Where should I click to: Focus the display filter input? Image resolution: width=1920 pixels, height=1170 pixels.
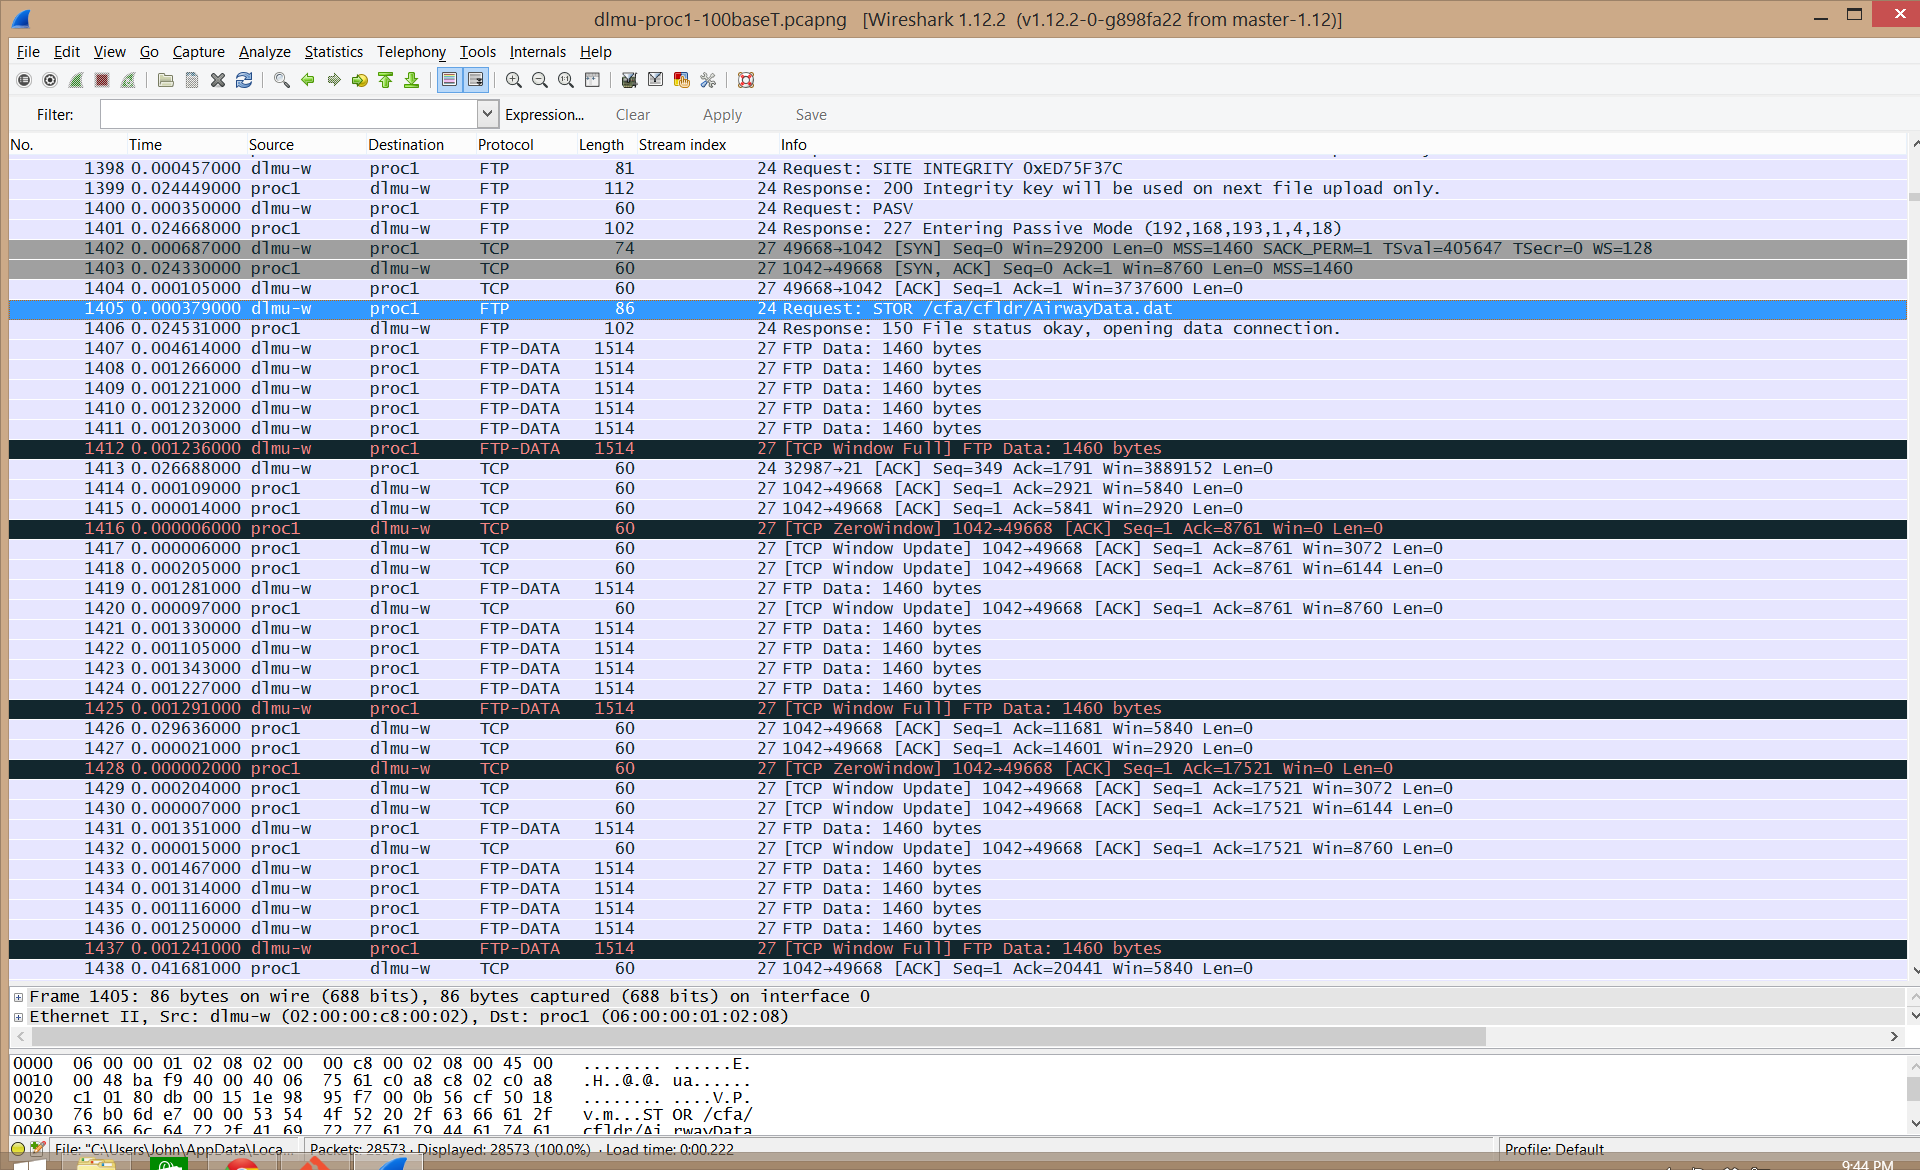click(289, 114)
